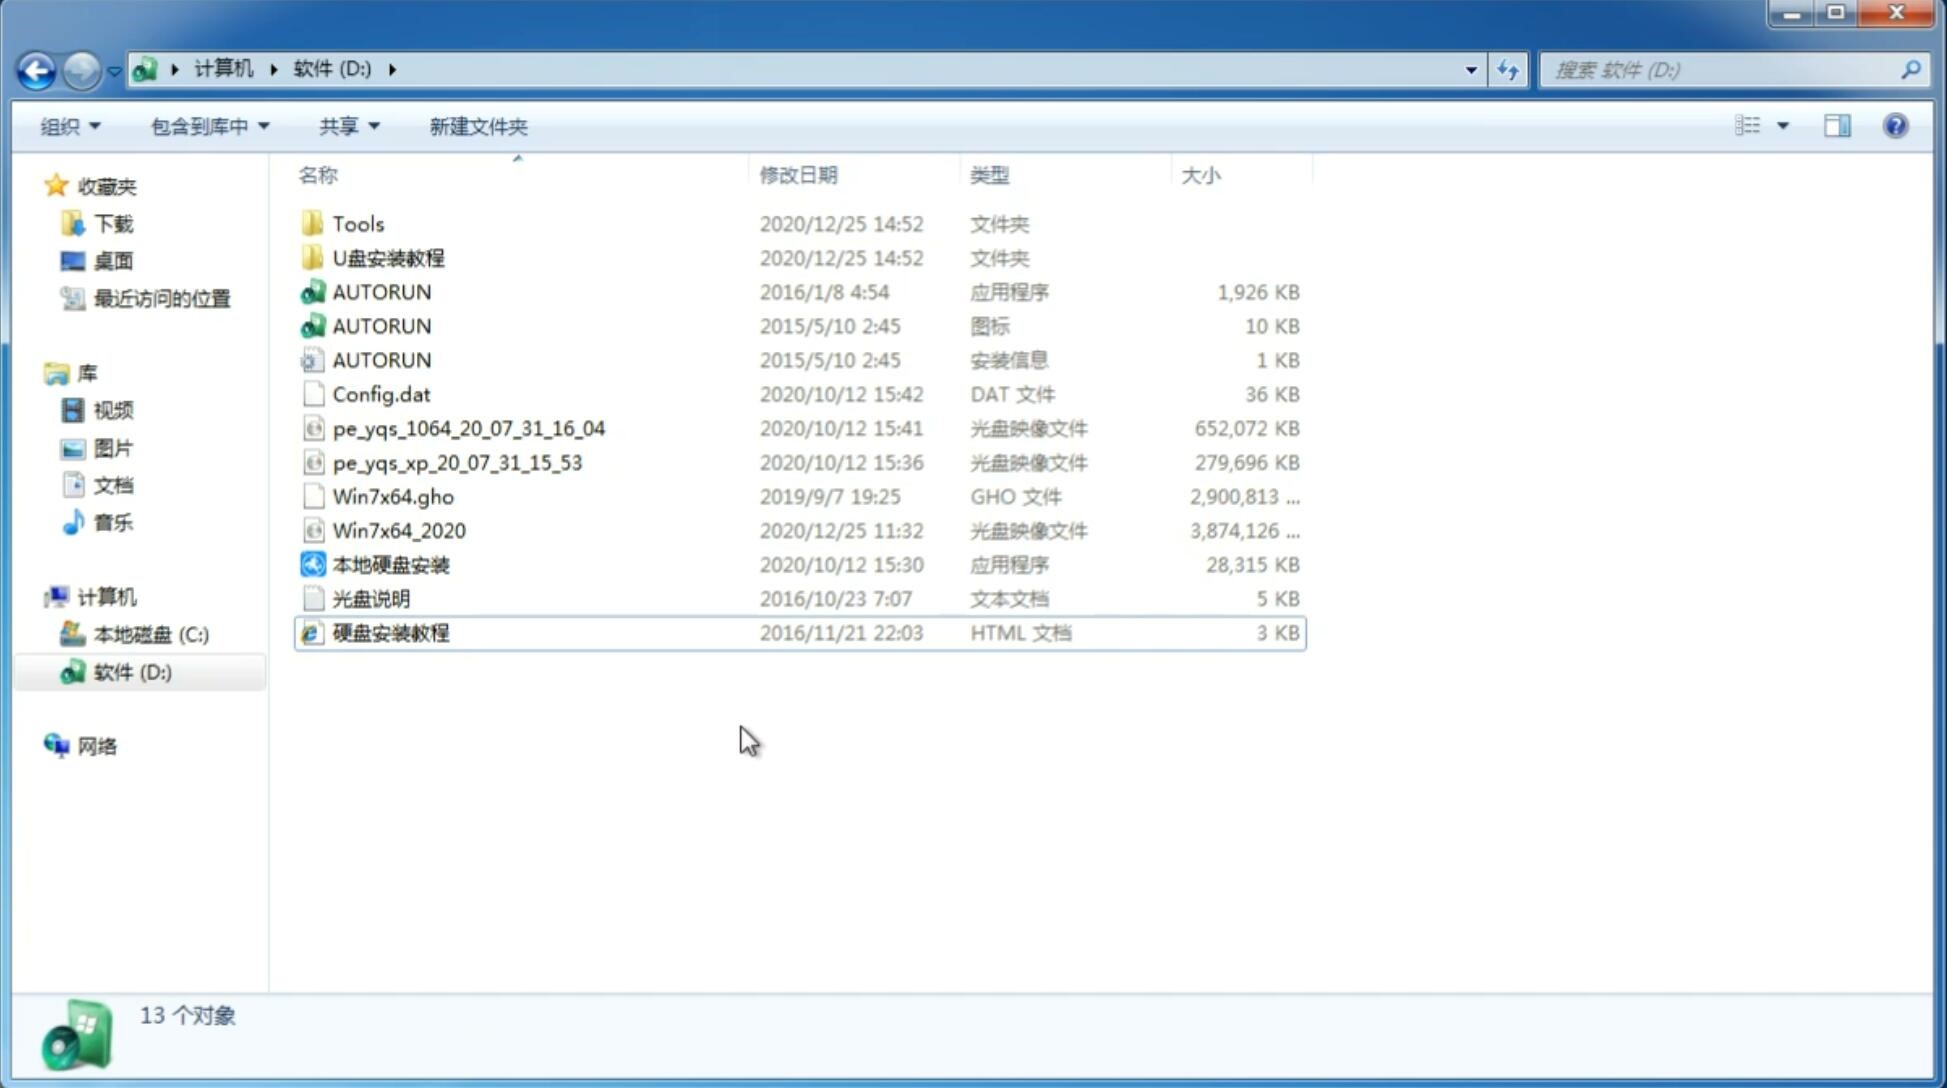Open pe_yqs_1064 disc image file

pyautogui.click(x=469, y=428)
